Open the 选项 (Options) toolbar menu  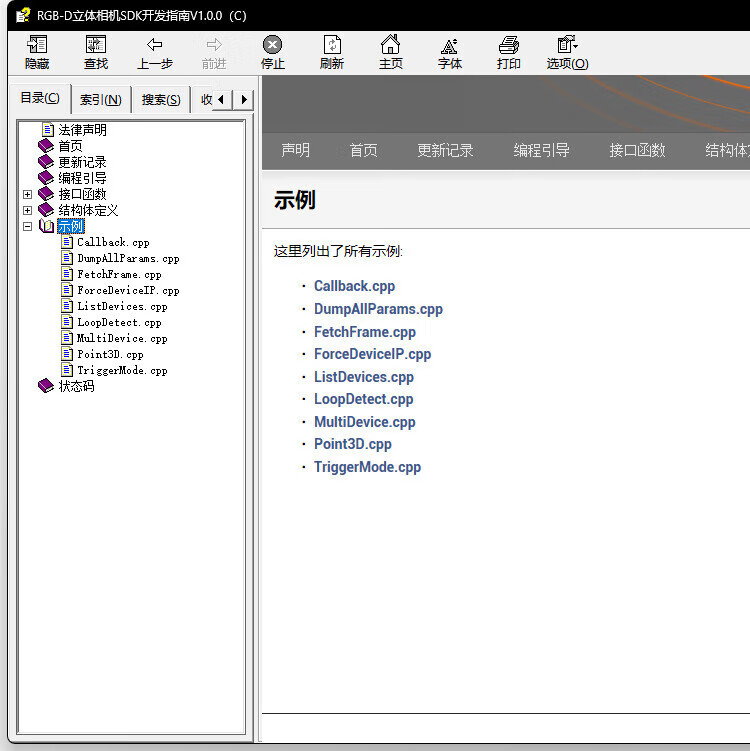pos(567,45)
